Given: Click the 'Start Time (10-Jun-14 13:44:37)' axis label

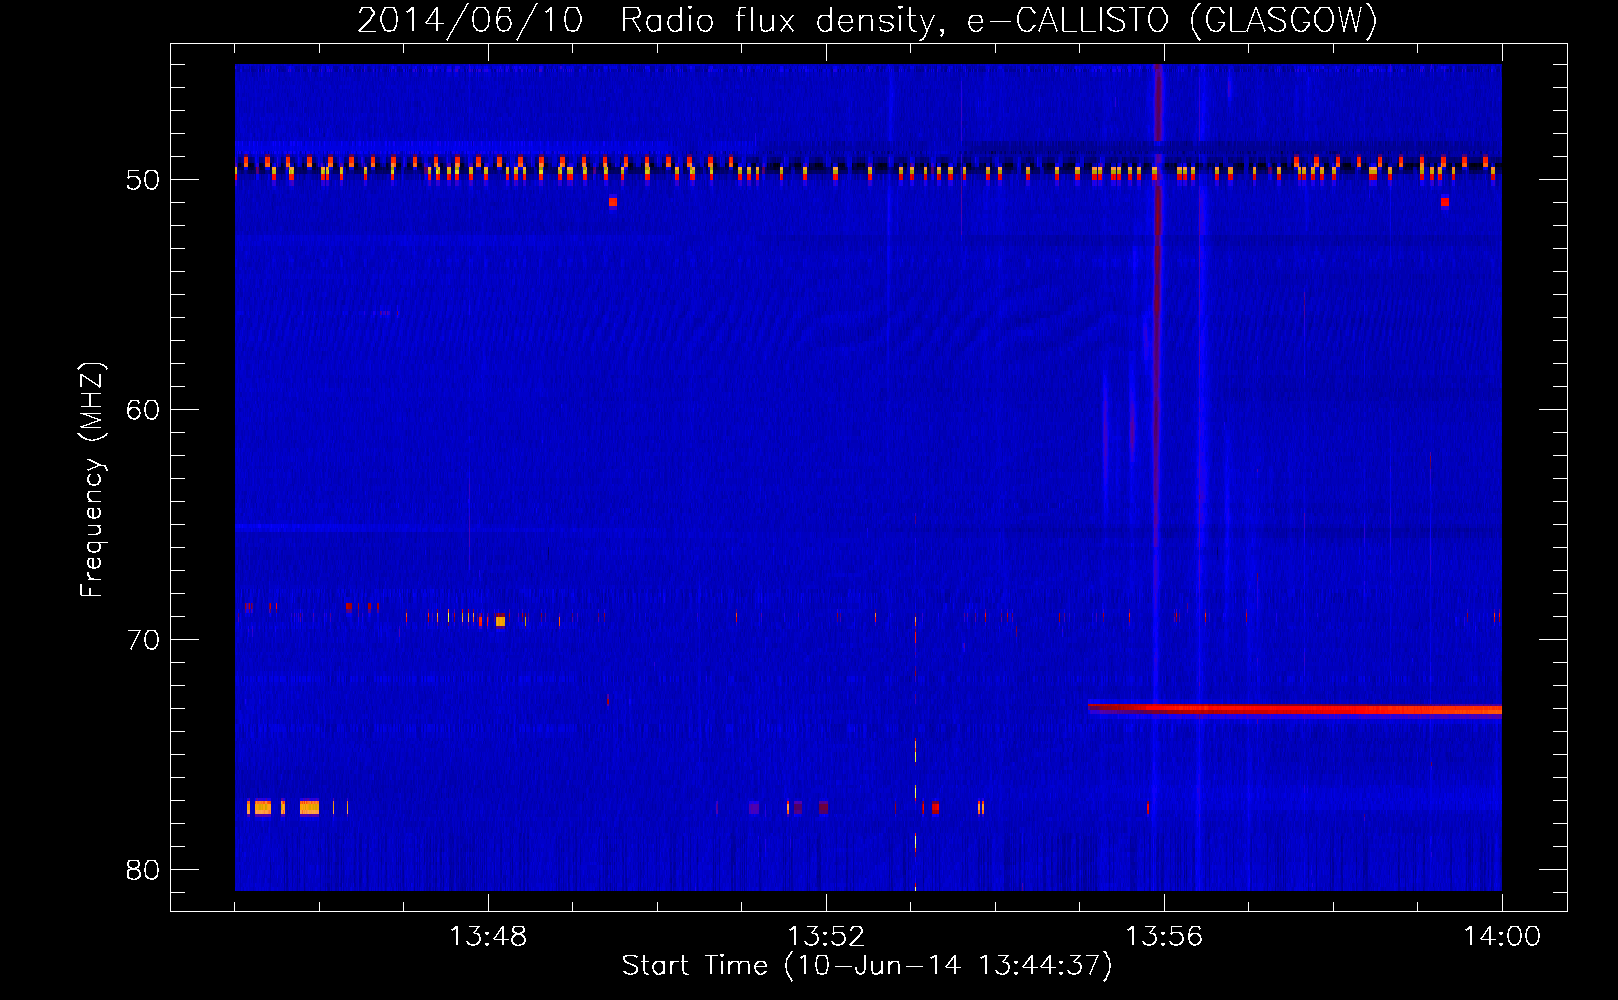Looking at the screenshot, I should coord(867,966).
